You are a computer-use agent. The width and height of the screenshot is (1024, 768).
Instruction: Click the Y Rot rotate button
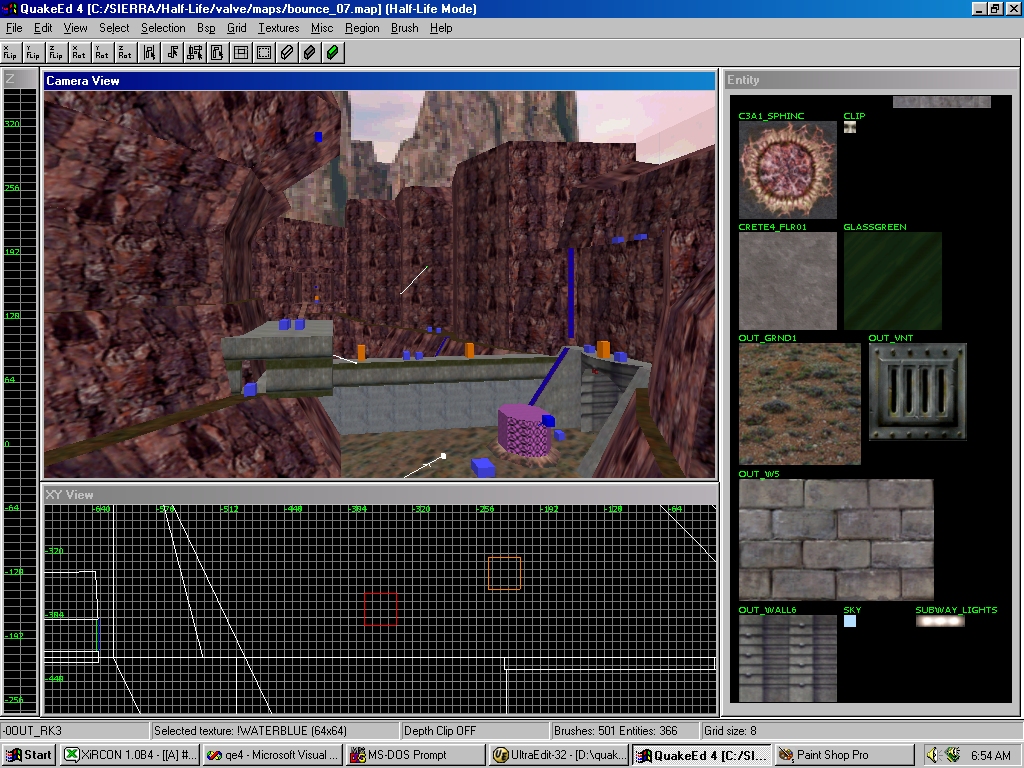point(102,52)
